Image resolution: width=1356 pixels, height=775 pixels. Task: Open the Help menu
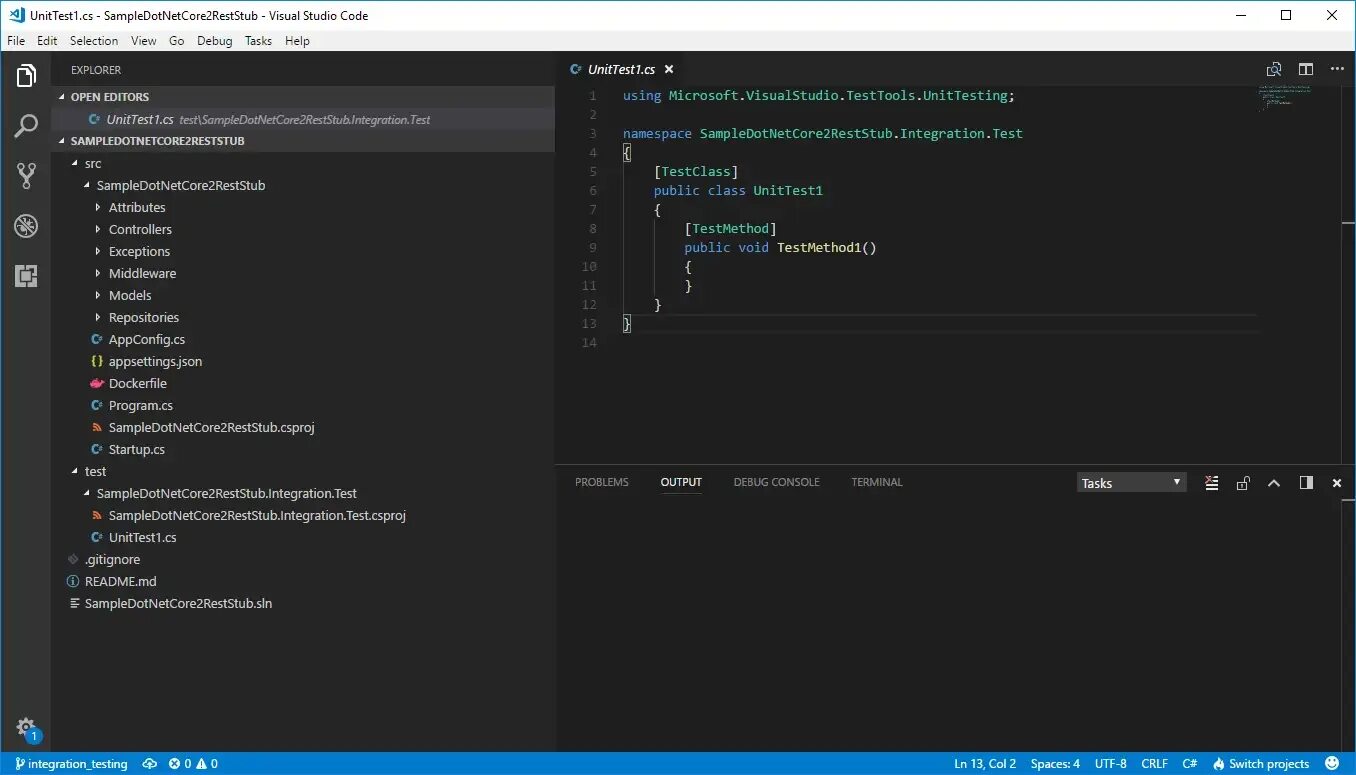pos(297,41)
